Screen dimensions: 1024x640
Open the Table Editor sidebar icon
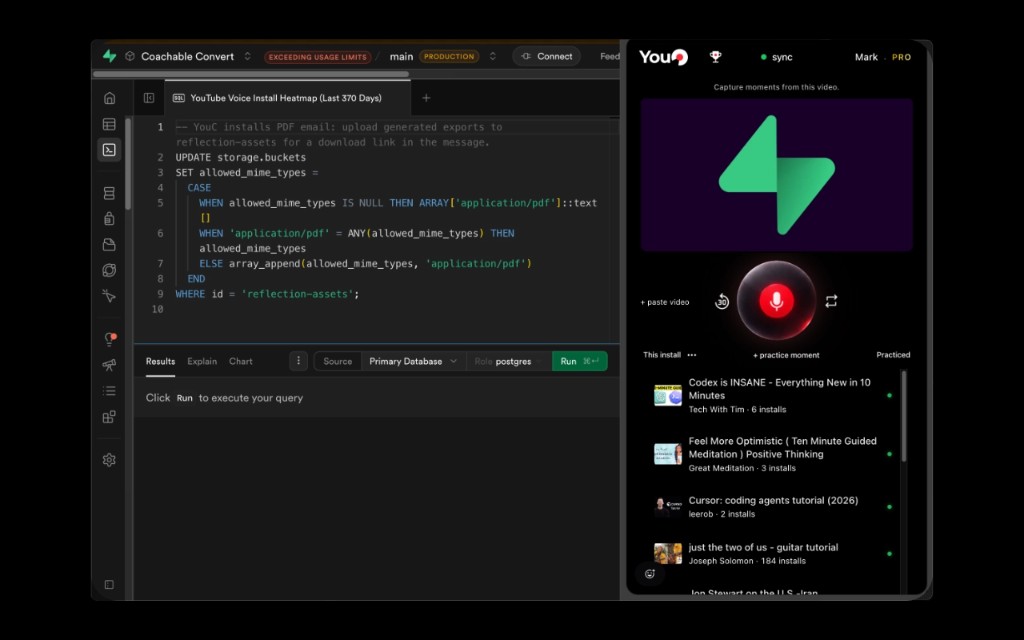(109, 124)
